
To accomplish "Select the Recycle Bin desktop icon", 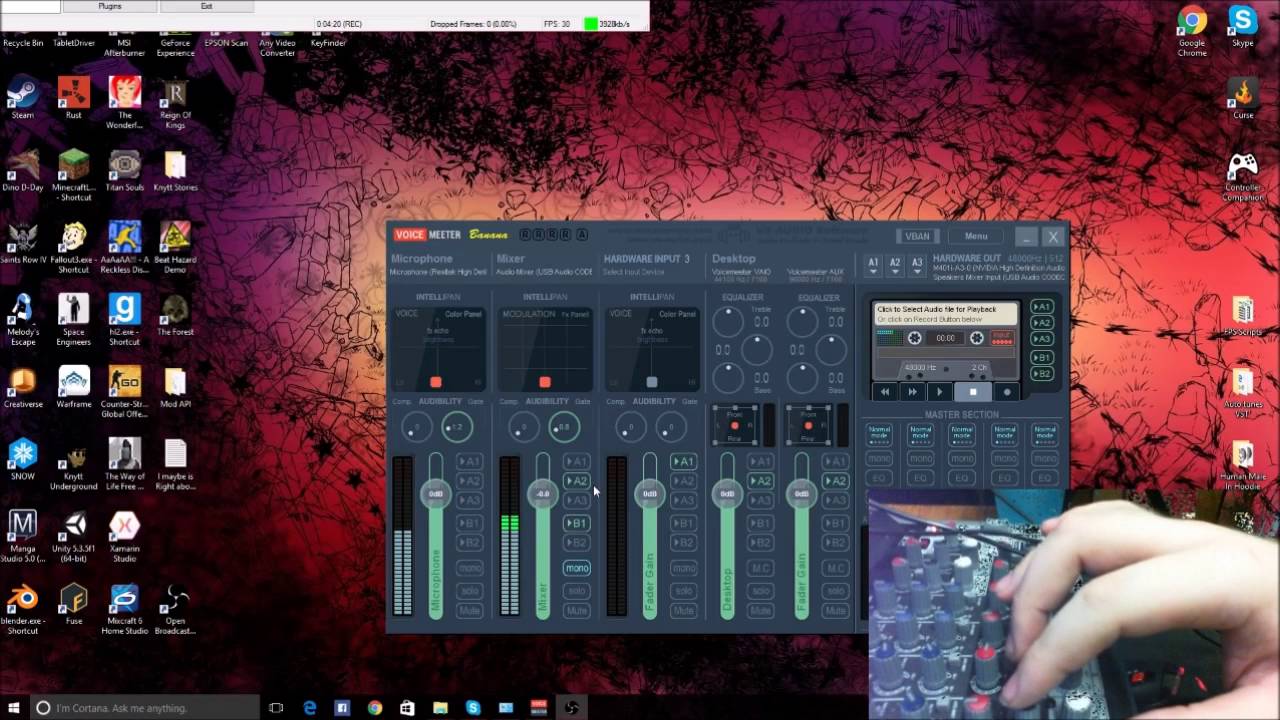I will [x=23, y=41].
